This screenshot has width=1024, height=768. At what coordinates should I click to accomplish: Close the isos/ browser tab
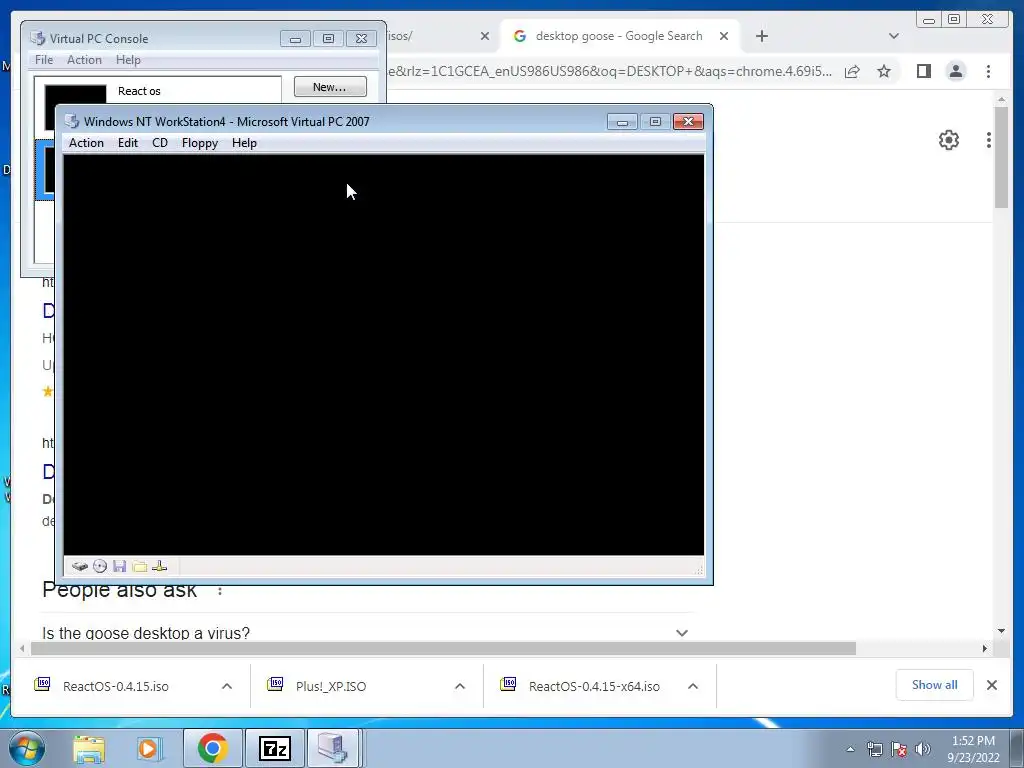(485, 37)
